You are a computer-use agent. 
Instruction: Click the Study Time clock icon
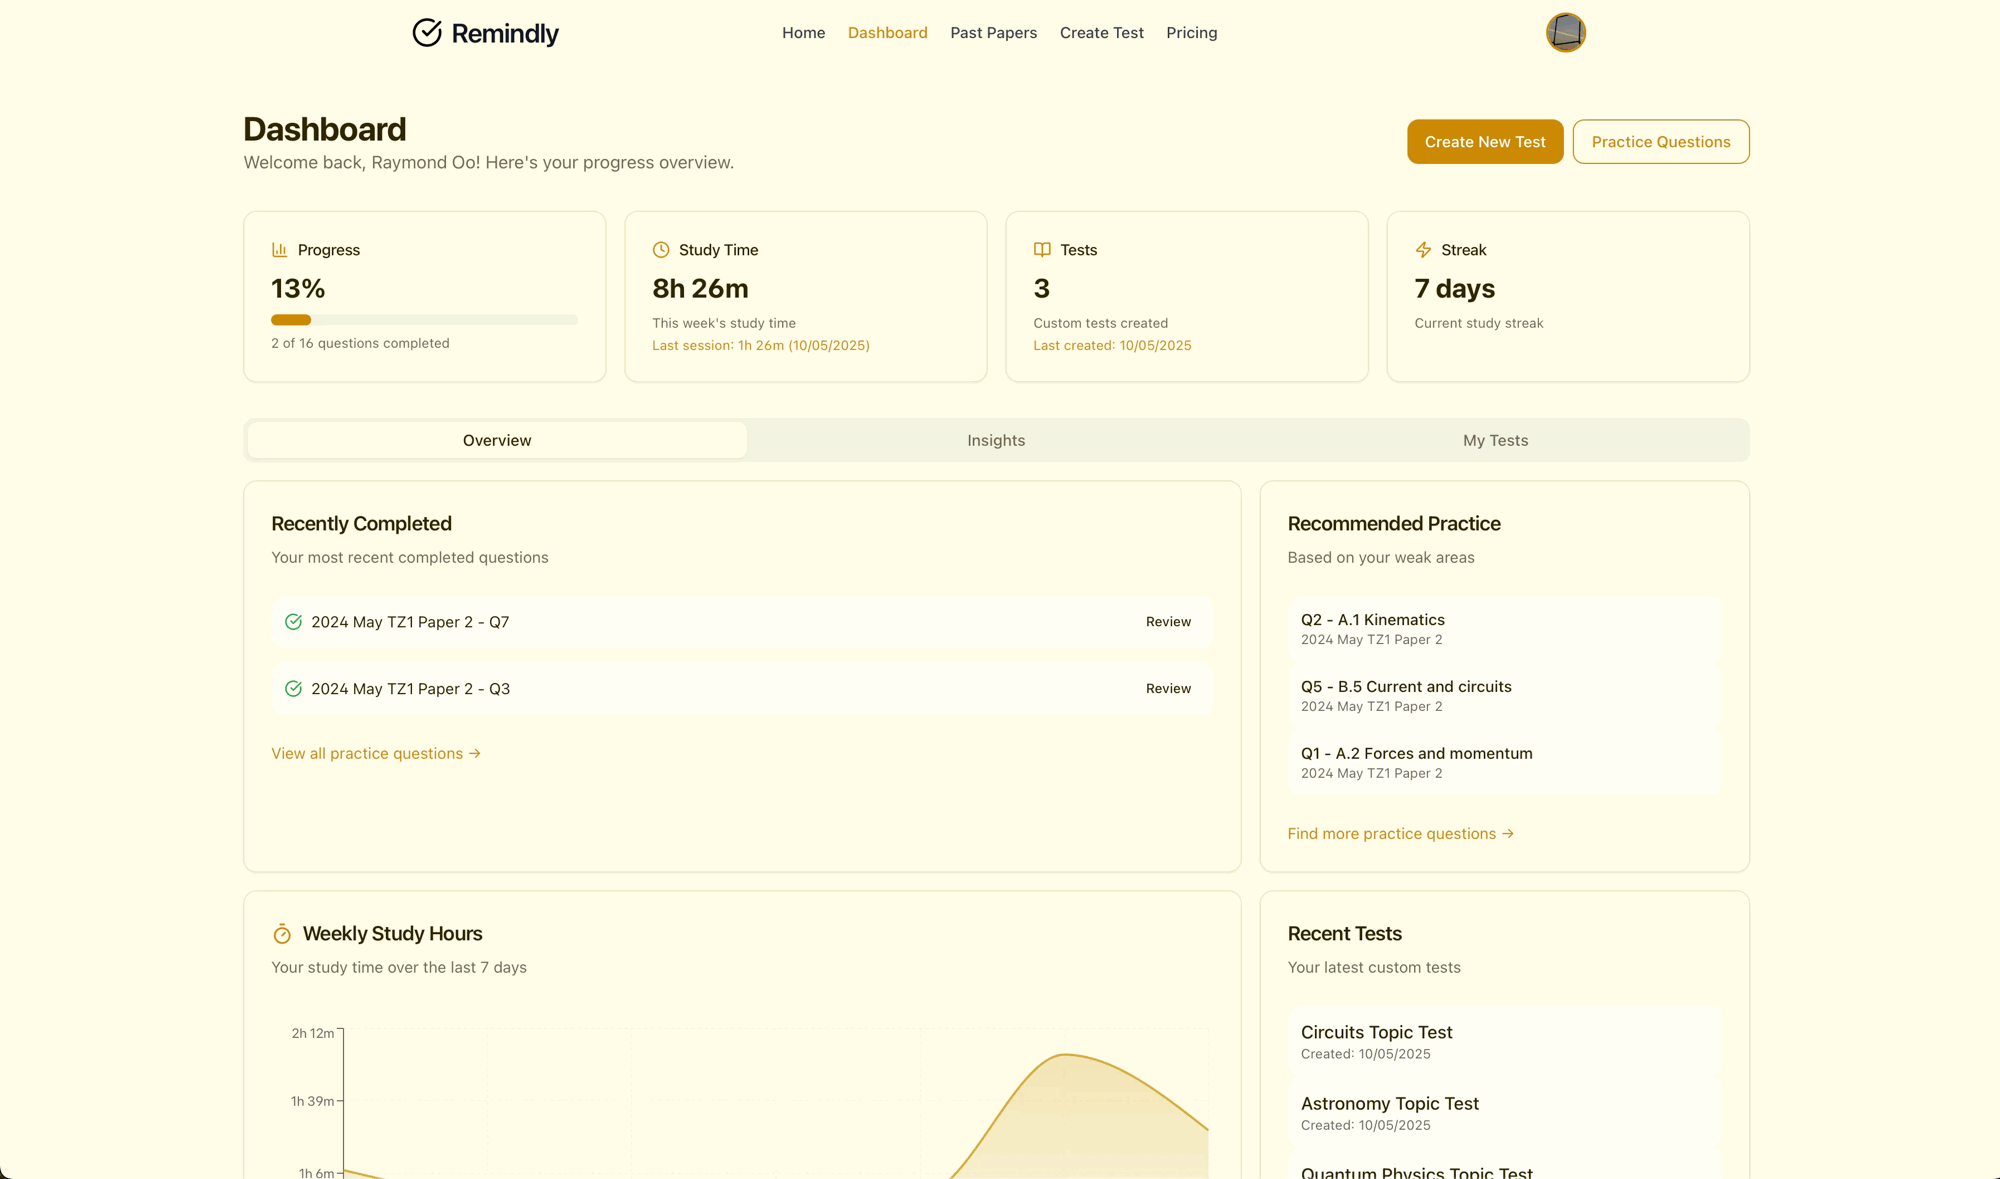(661, 250)
